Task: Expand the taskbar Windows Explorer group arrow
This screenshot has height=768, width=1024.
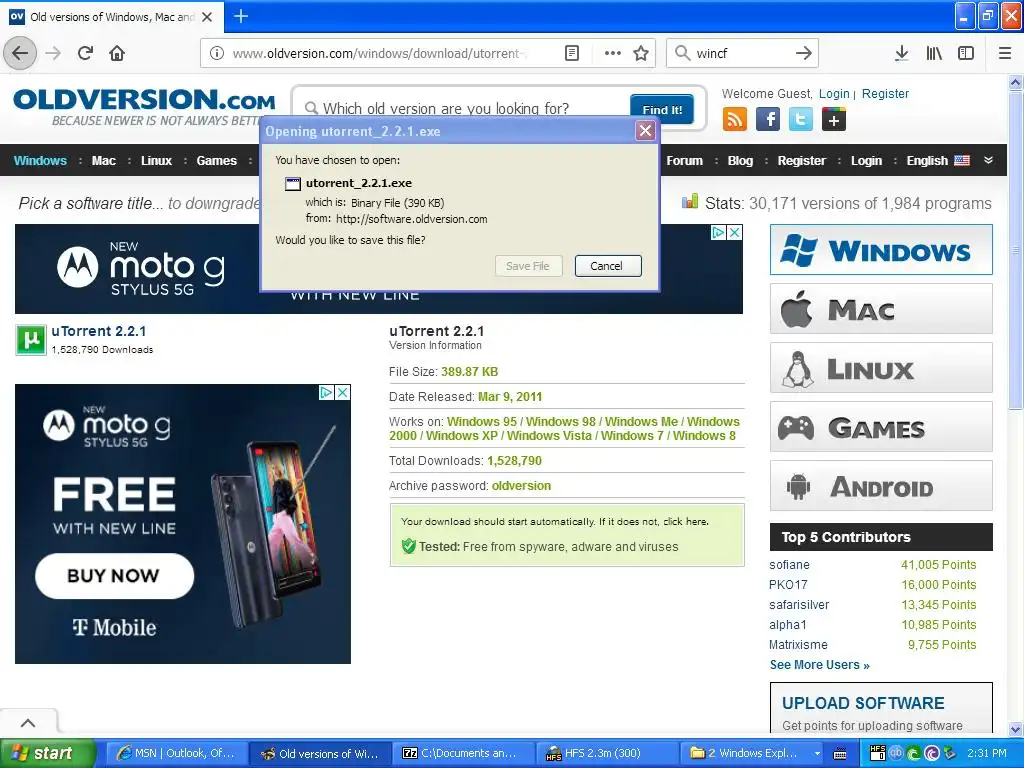Action: pos(816,754)
